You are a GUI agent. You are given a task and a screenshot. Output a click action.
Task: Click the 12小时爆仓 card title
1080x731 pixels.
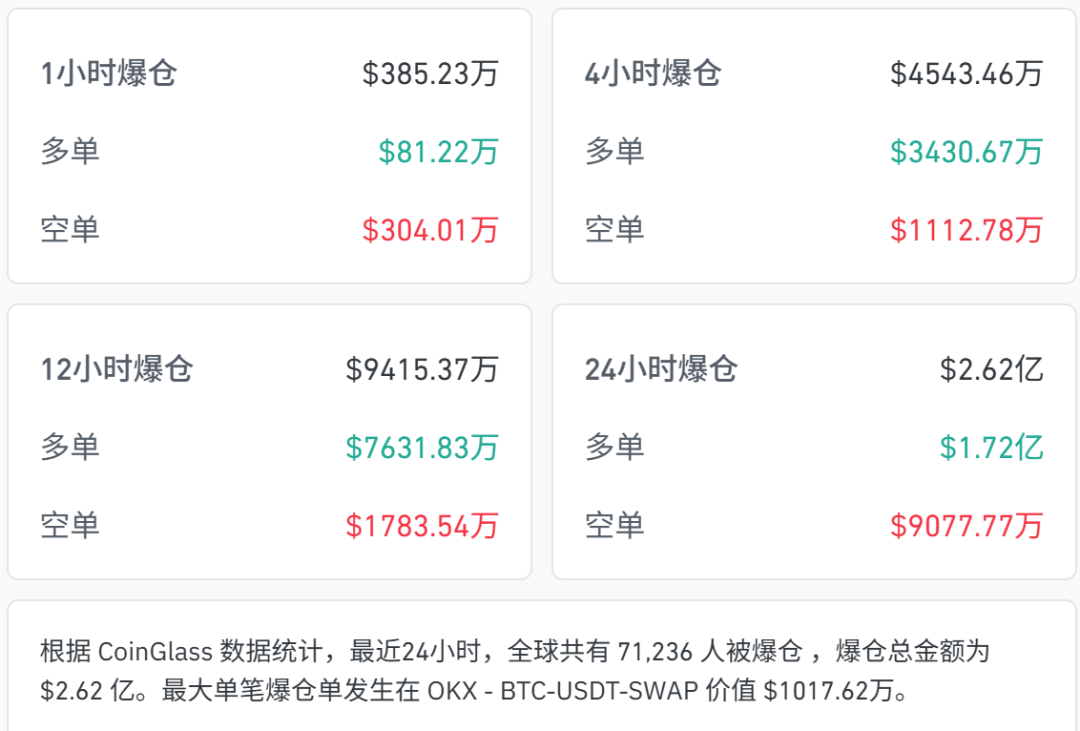click(117, 369)
